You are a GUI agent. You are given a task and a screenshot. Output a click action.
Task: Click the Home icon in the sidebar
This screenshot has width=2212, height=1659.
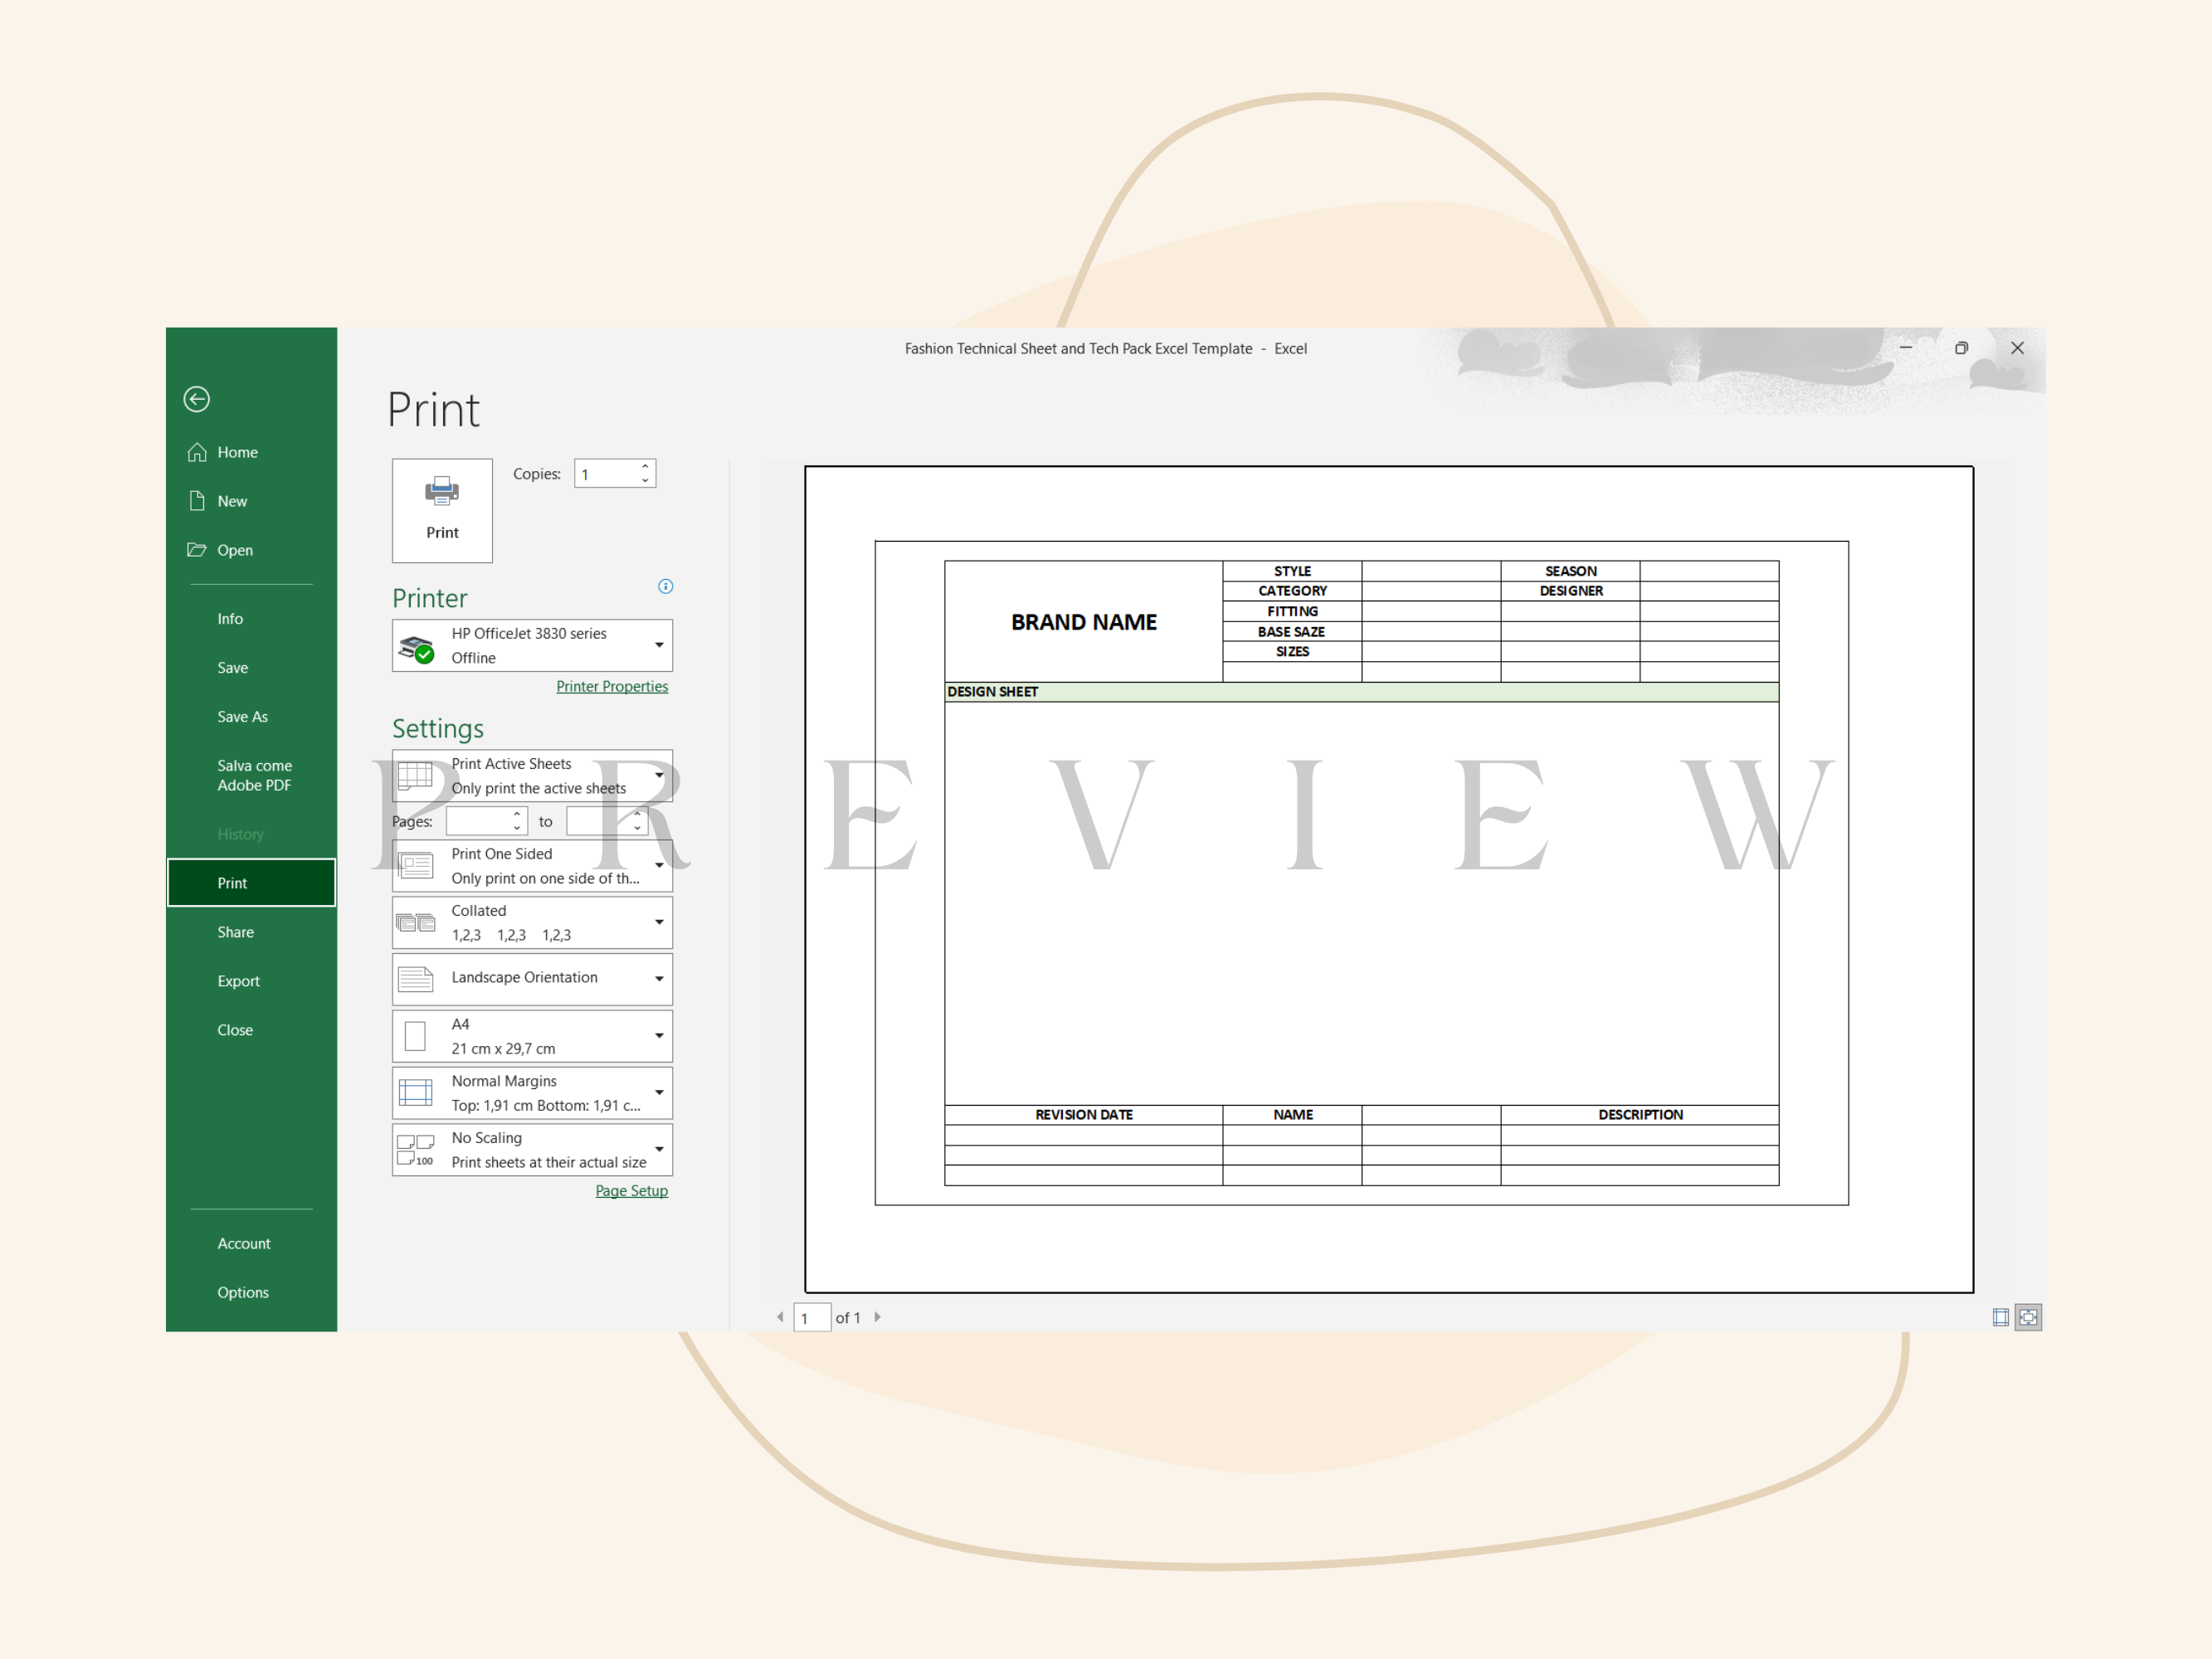197,452
